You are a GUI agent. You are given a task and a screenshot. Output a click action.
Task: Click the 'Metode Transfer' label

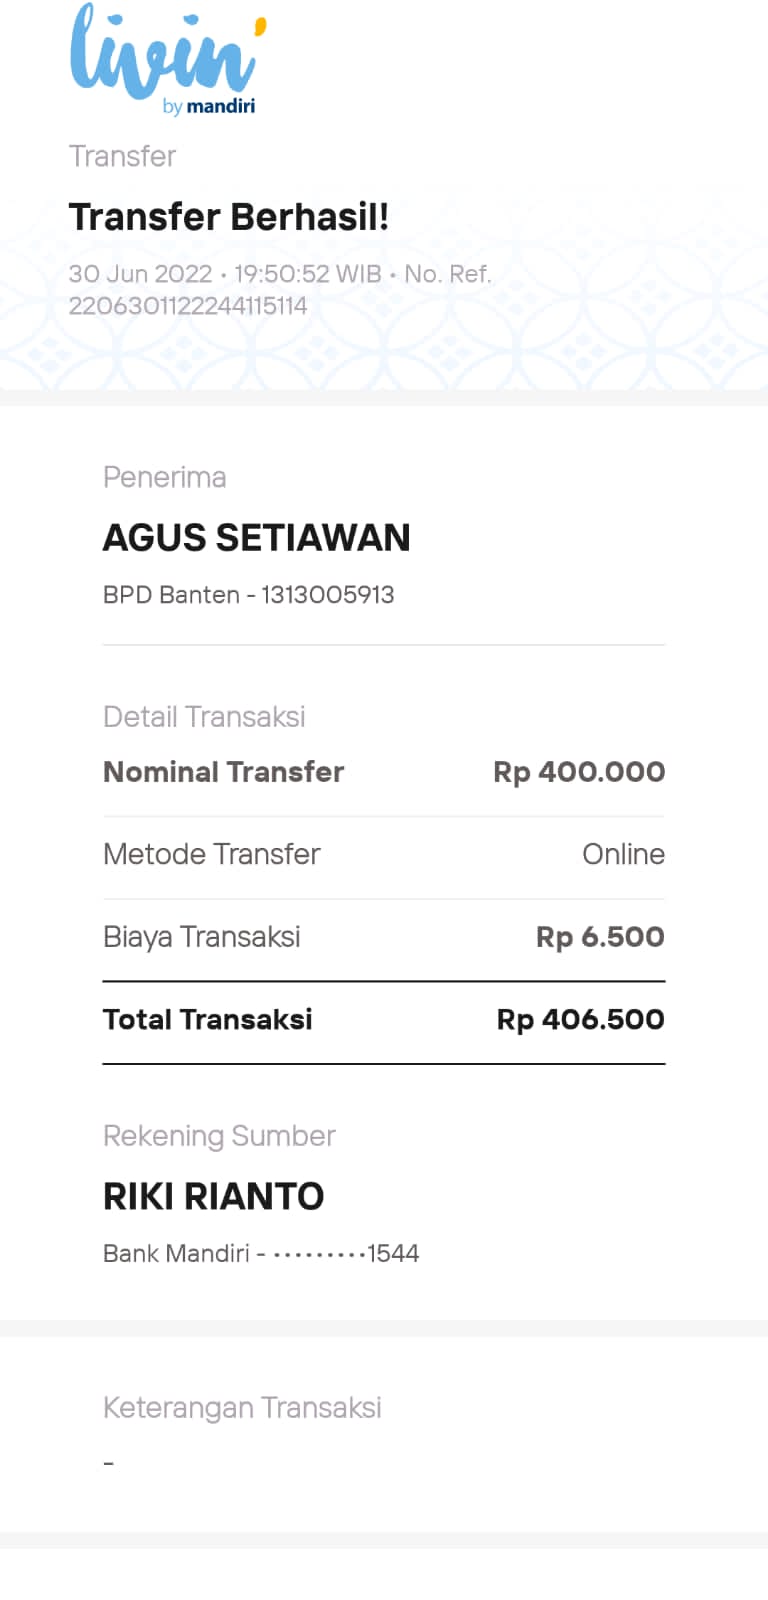coord(211,854)
